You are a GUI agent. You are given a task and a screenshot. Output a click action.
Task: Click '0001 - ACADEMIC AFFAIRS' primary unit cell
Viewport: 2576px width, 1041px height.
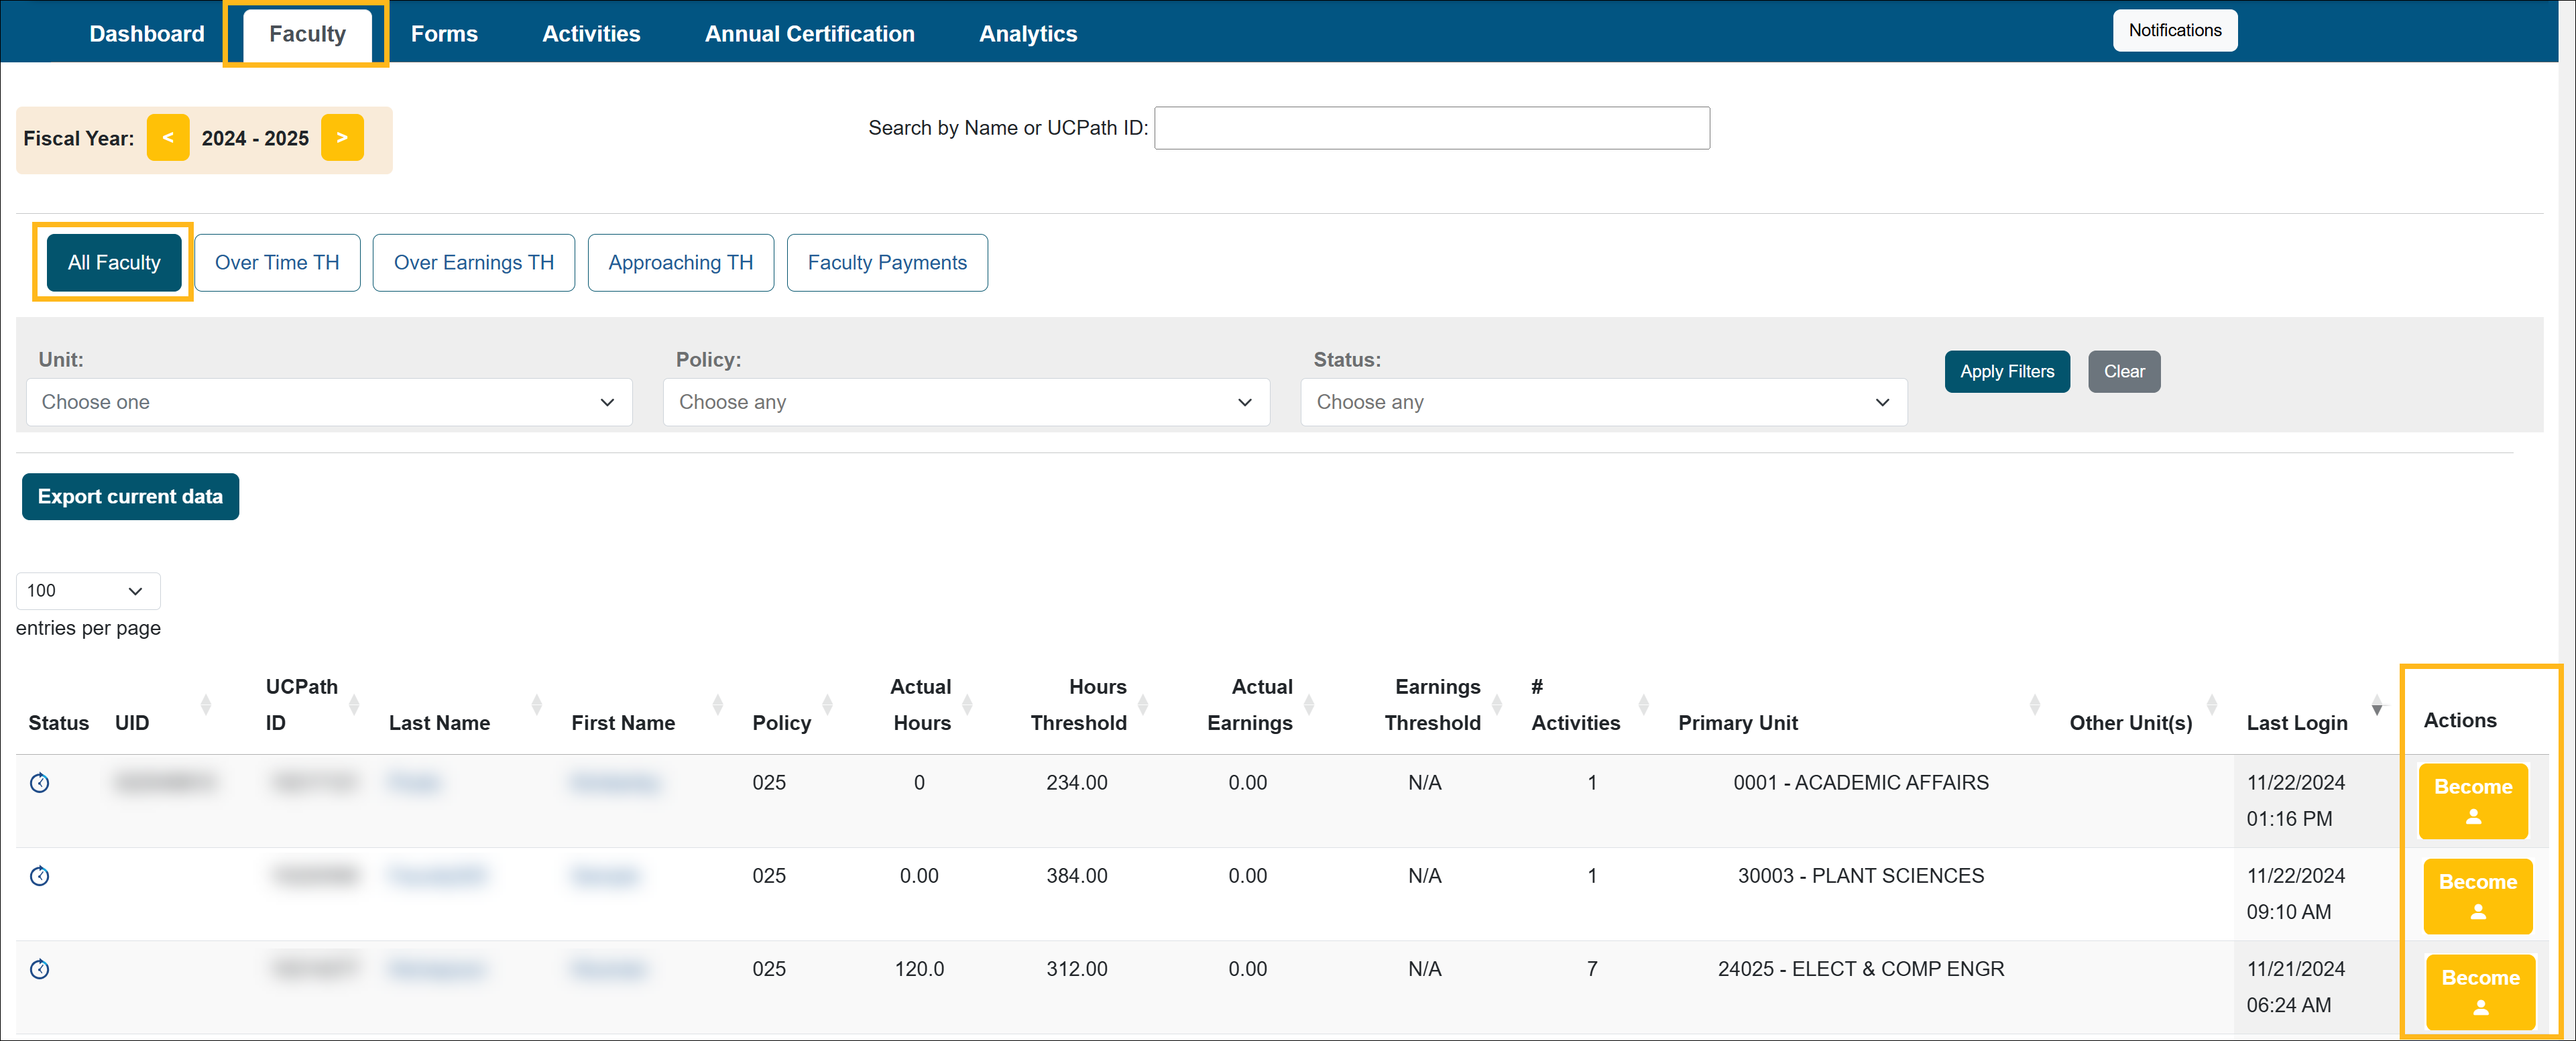(x=1860, y=782)
